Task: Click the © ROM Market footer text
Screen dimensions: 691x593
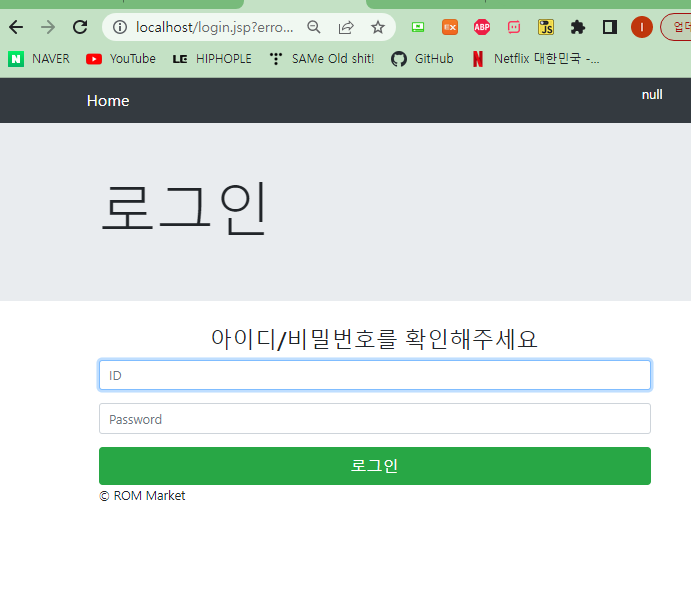Action: click(142, 496)
